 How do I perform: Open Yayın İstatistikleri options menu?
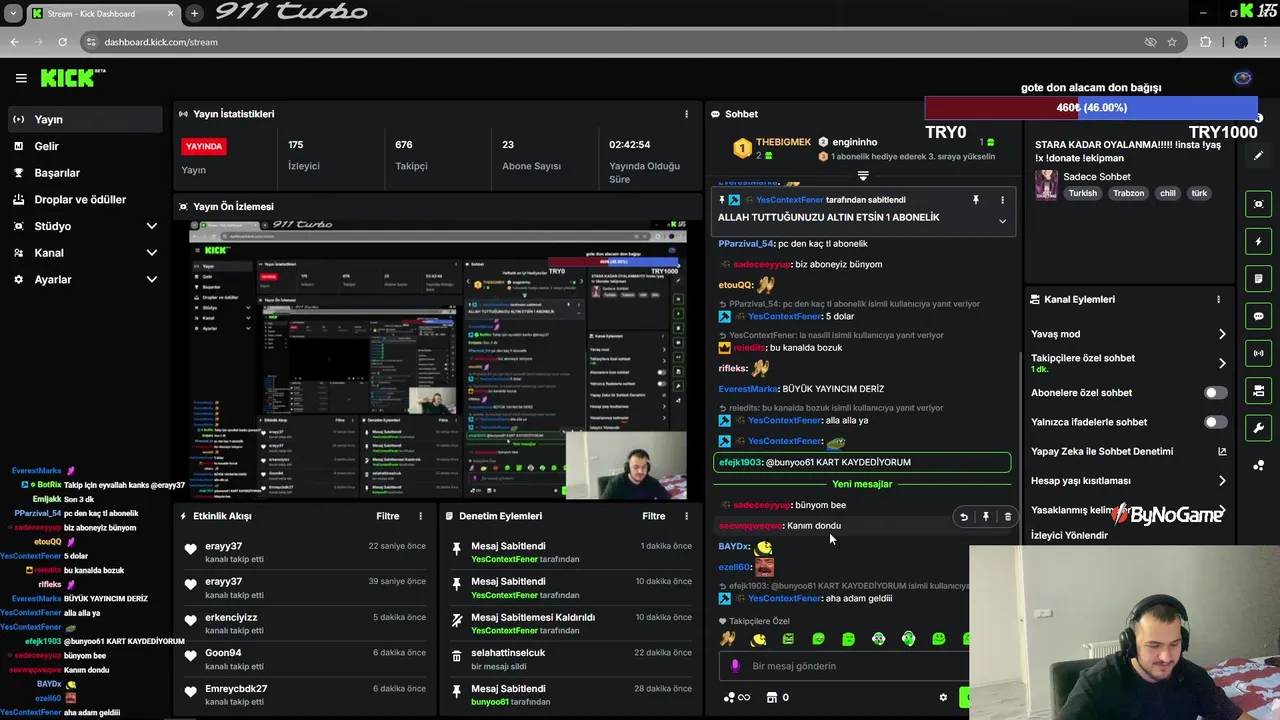tap(686, 114)
